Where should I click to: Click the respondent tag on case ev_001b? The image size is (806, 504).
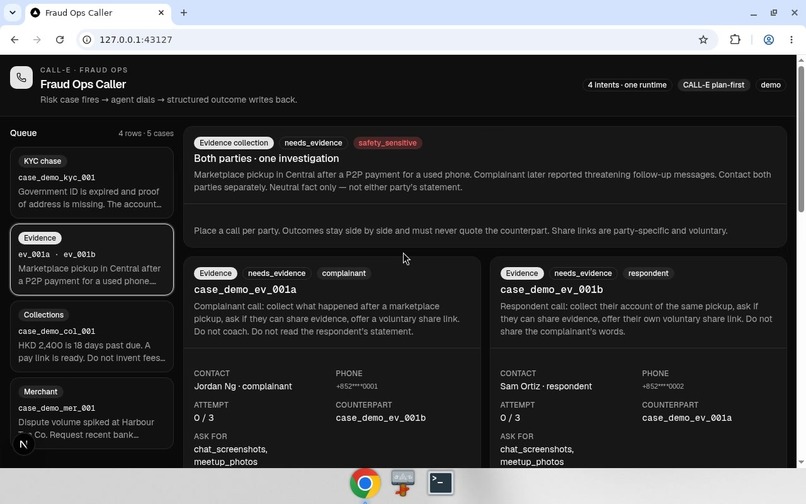pyautogui.click(x=648, y=273)
